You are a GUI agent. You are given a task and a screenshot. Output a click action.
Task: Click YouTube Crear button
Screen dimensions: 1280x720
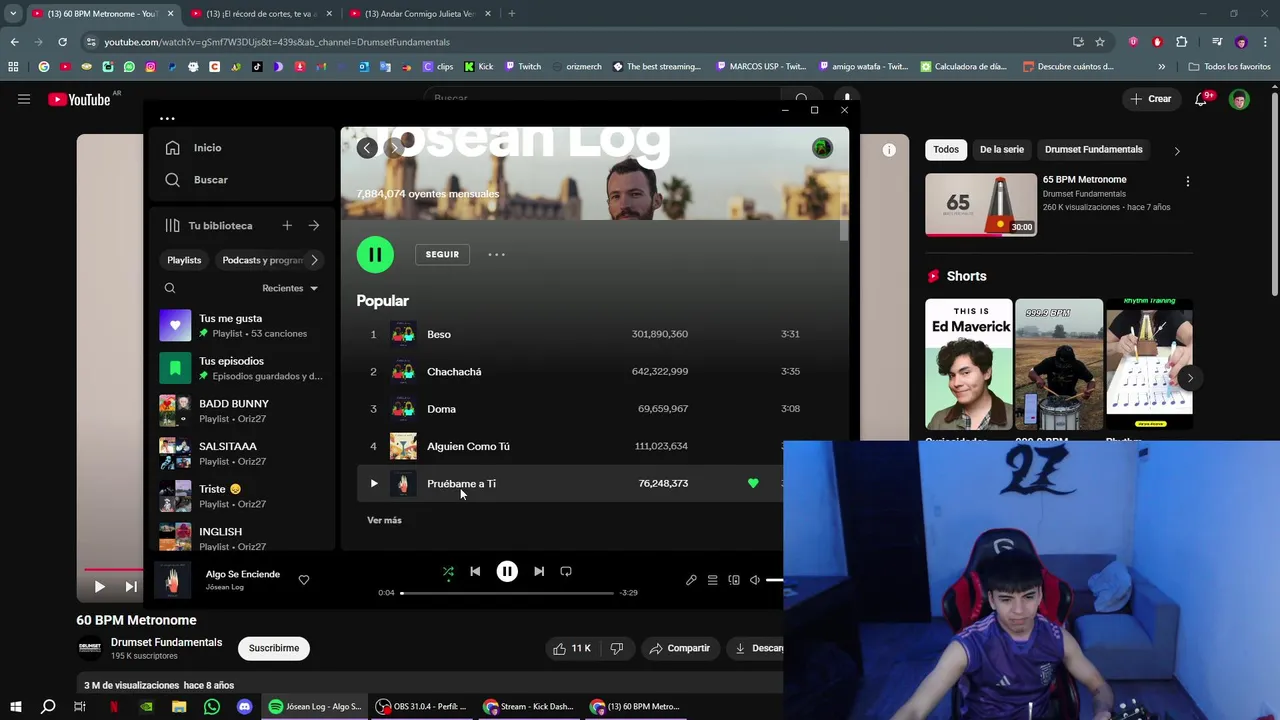pyautogui.click(x=1150, y=99)
